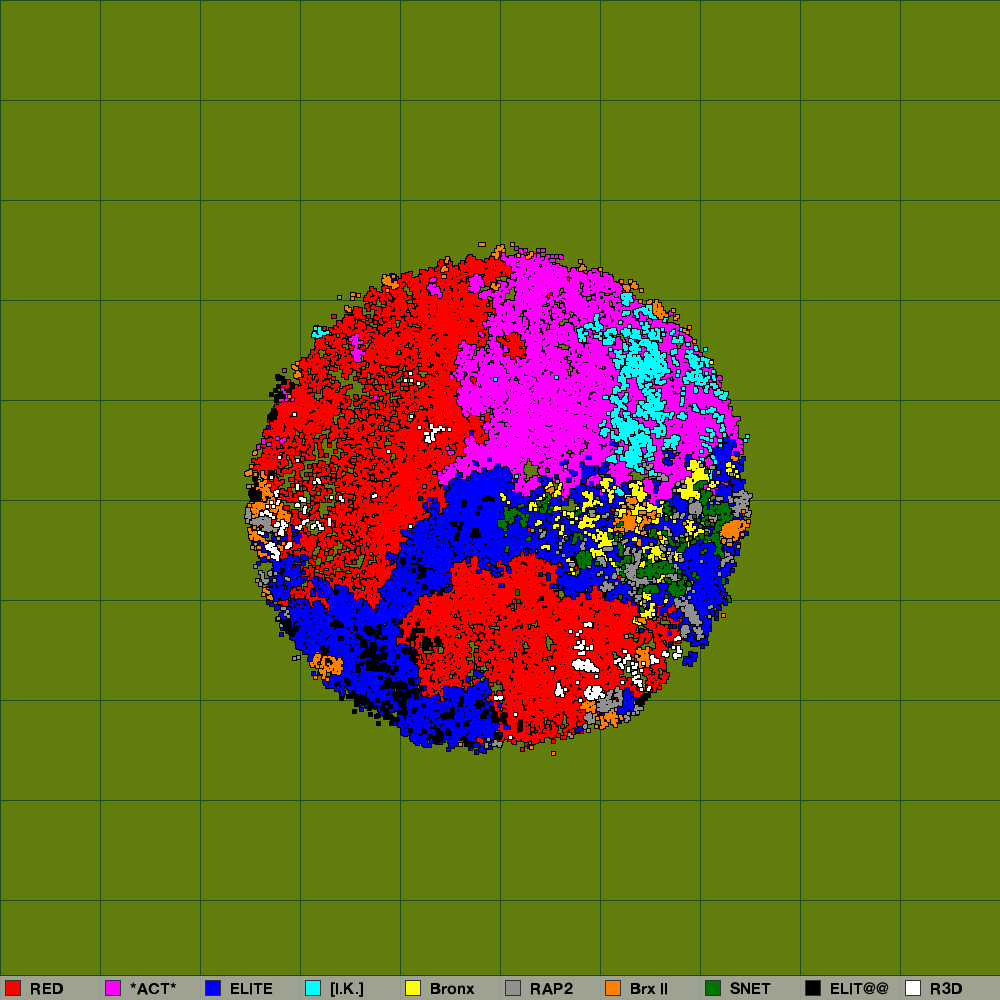This screenshot has width=1000, height=1000.
Task: Select the ELITE team name label
Action: point(251,989)
